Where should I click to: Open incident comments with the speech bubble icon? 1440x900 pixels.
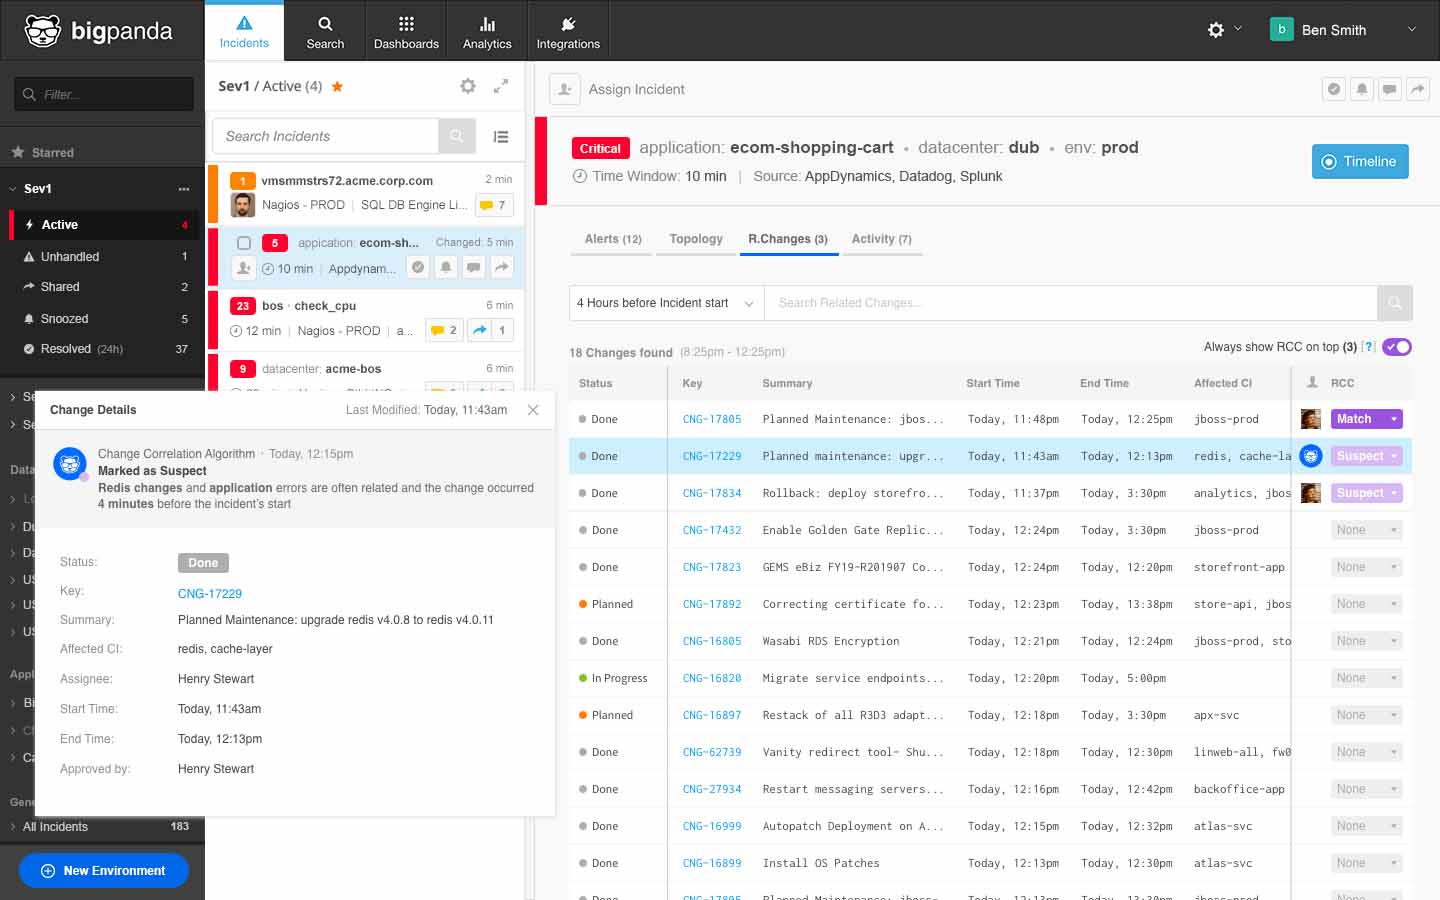click(x=1390, y=89)
